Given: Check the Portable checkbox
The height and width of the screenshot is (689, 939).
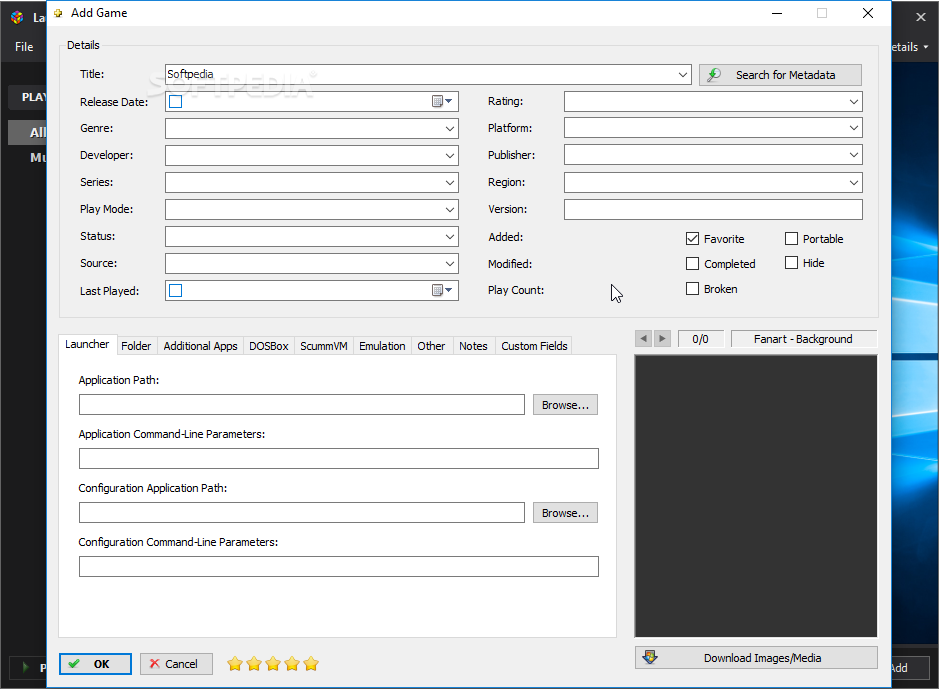Looking at the screenshot, I should pos(791,239).
